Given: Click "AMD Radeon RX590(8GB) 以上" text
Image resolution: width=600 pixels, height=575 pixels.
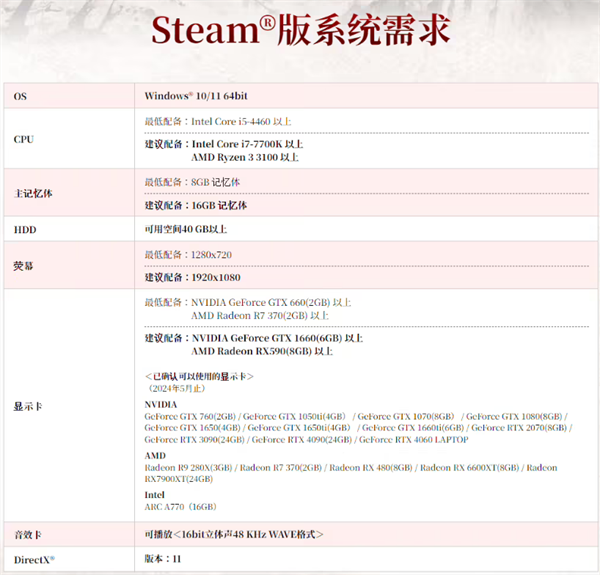Looking at the screenshot, I should pos(262,351).
